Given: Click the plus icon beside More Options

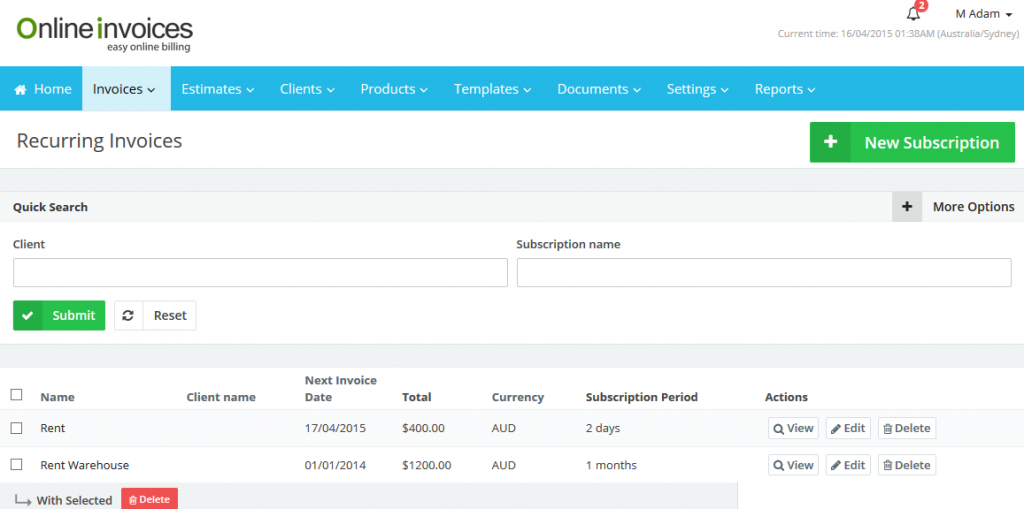Looking at the screenshot, I should click(907, 207).
